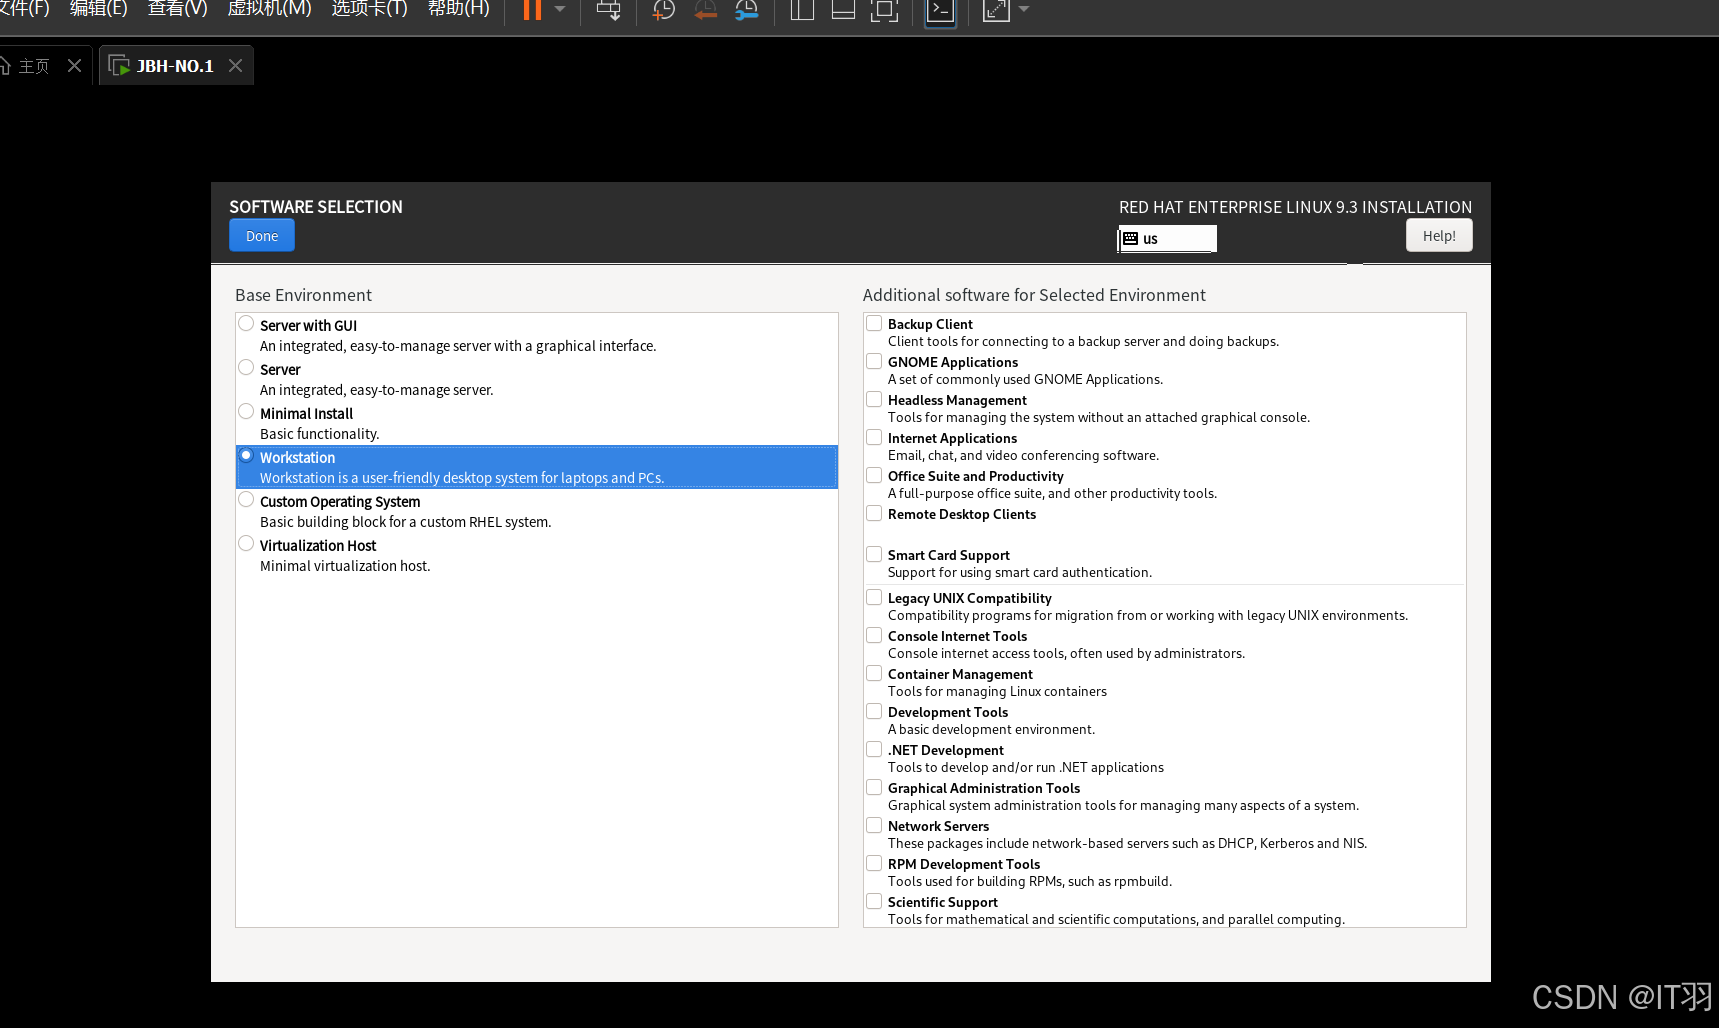Check Development Tools

pyautogui.click(x=874, y=711)
